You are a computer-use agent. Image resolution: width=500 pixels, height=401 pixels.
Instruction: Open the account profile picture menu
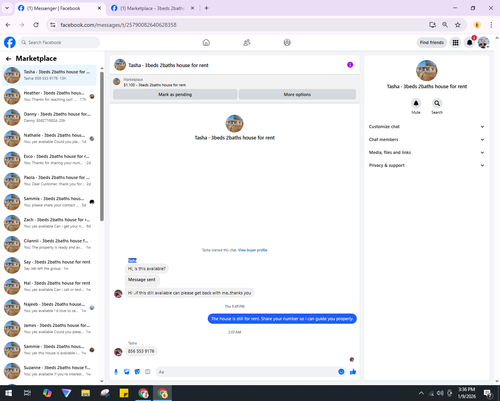pos(483,42)
